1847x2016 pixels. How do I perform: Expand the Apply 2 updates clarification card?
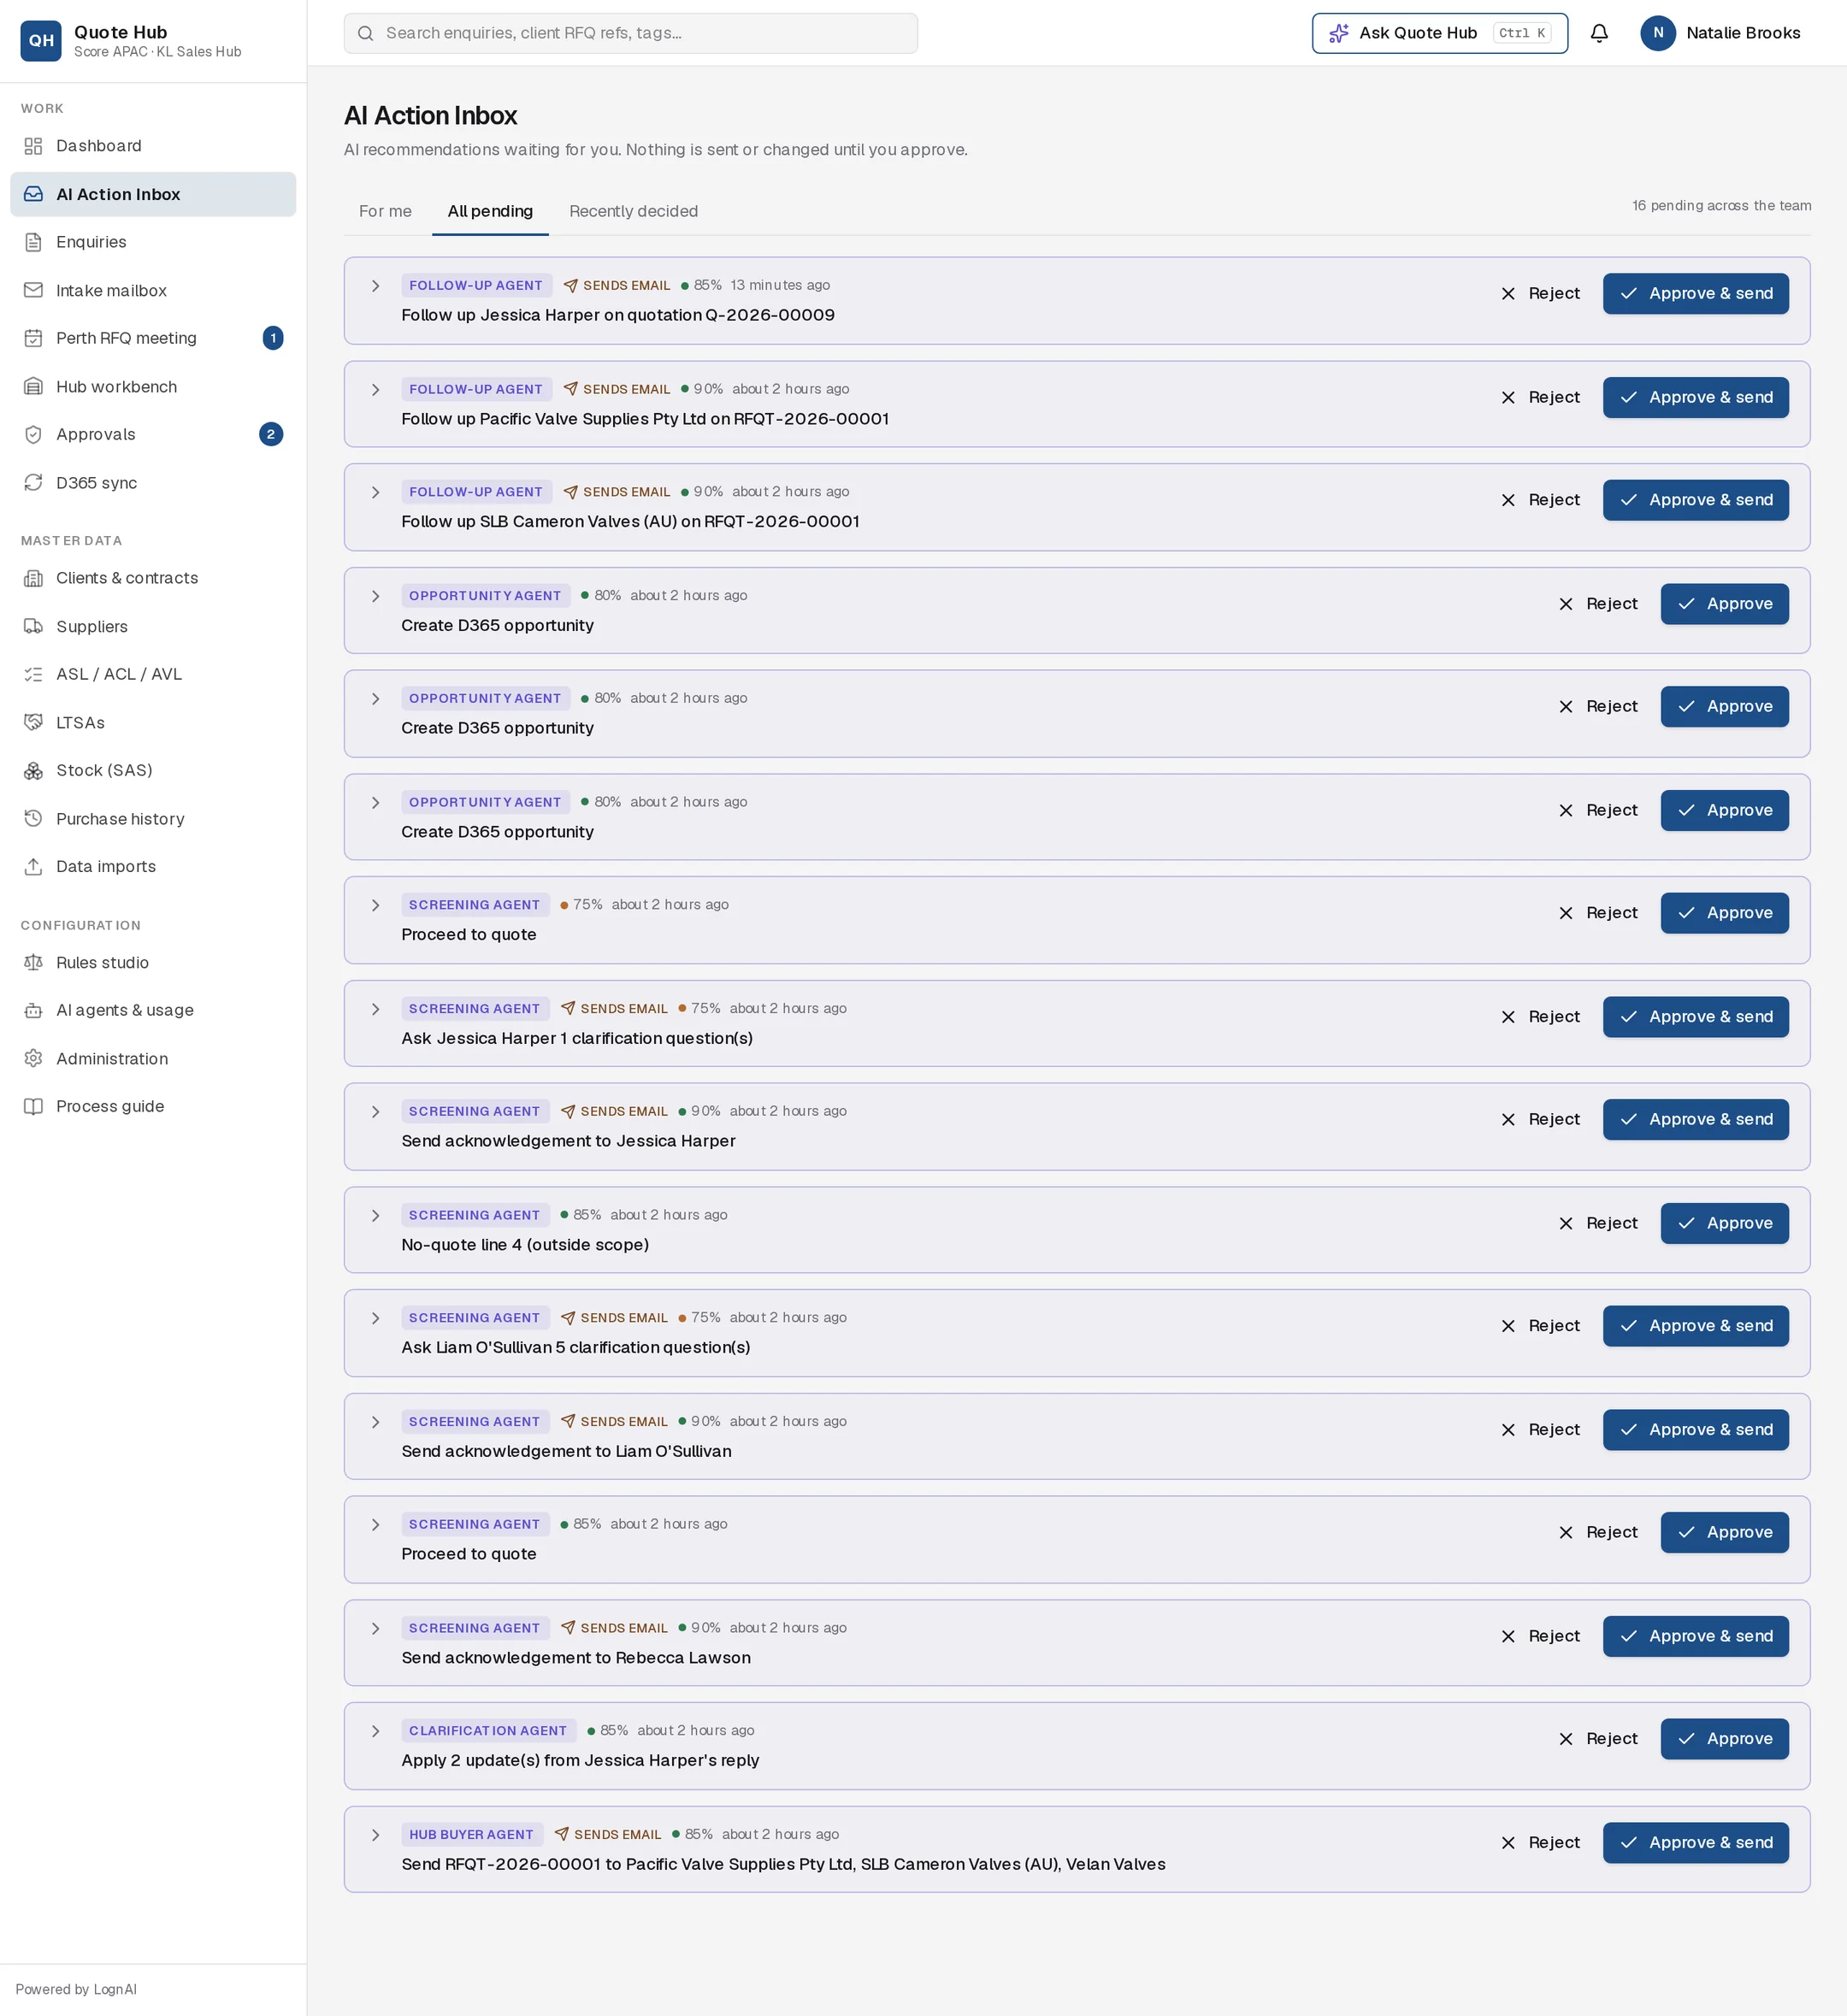pos(375,1732)
